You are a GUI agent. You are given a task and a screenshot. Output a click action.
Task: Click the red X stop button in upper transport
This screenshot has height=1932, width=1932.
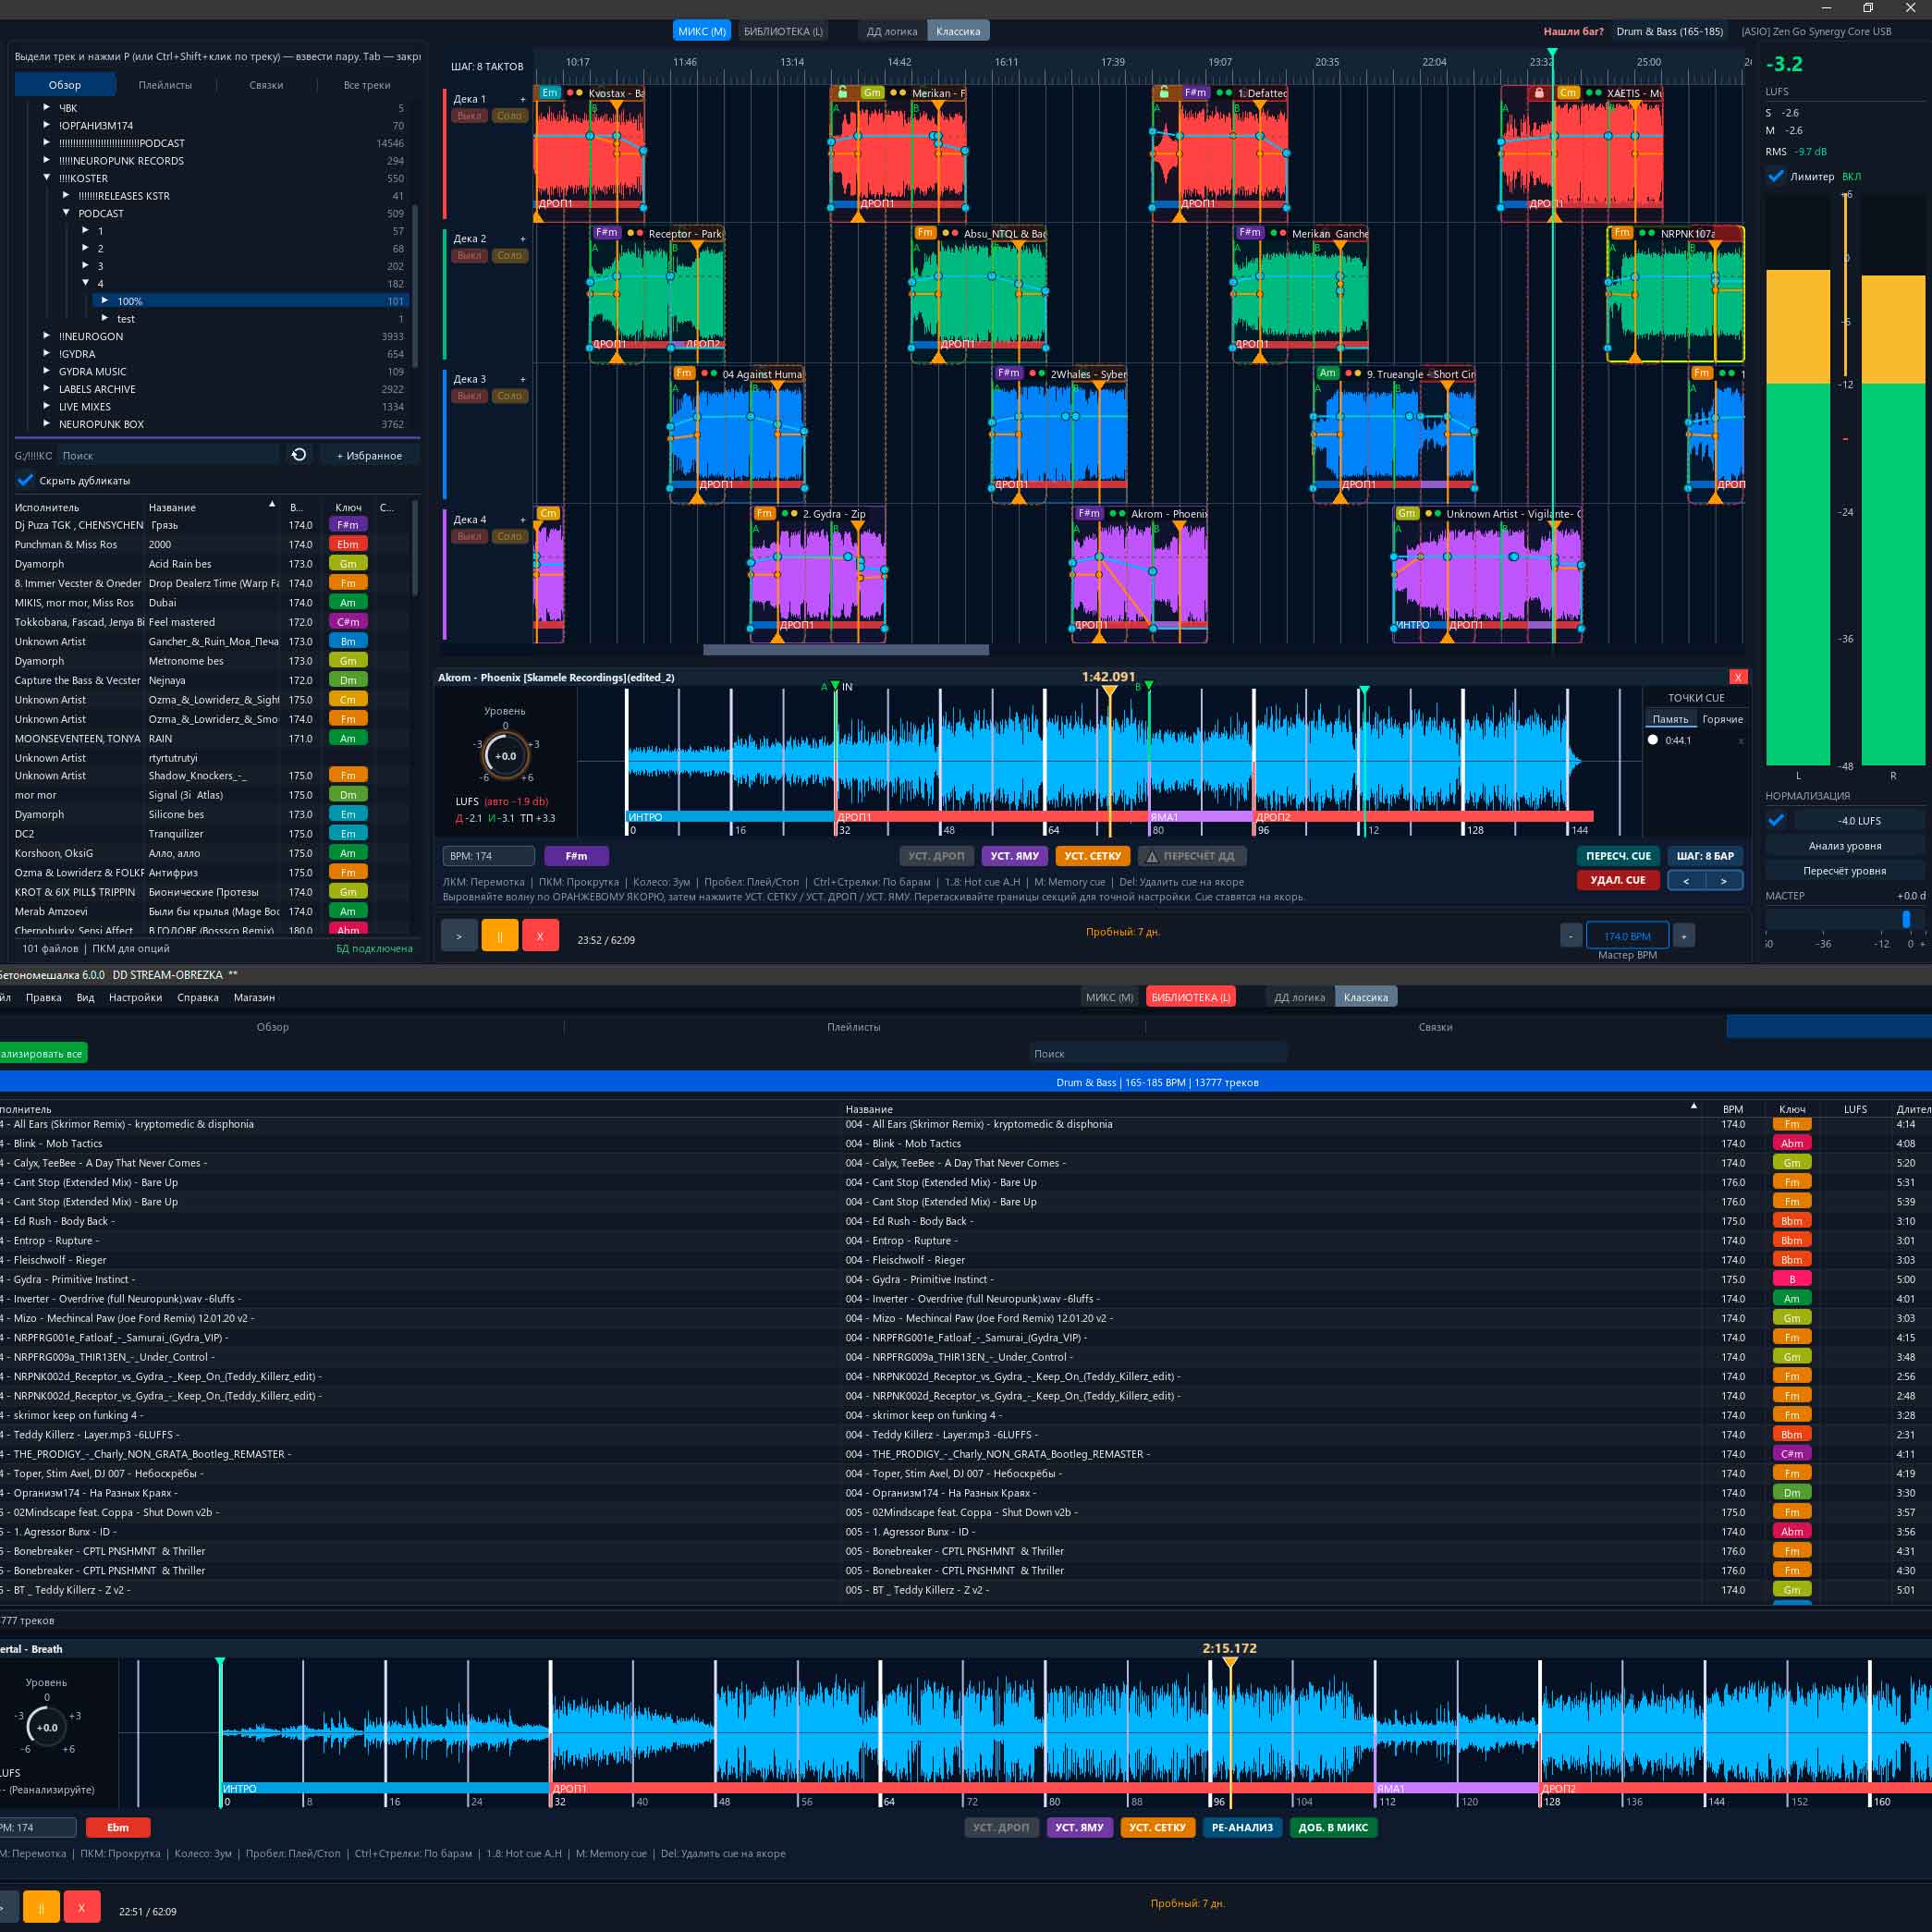click(x=540, y=936)
